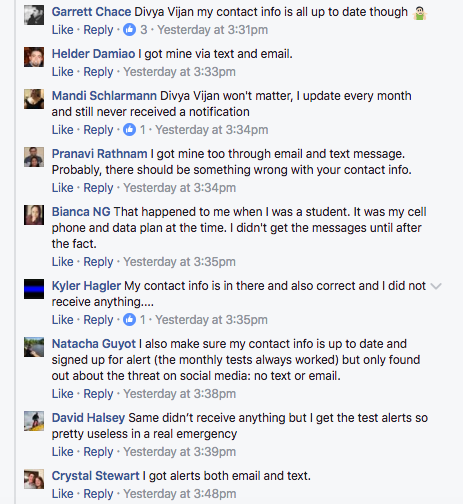Image resolution: width=463 pixels, height=504 pixels.
Task: Open Mandi Schlarmann's profile name link
Action: [104, 96]
